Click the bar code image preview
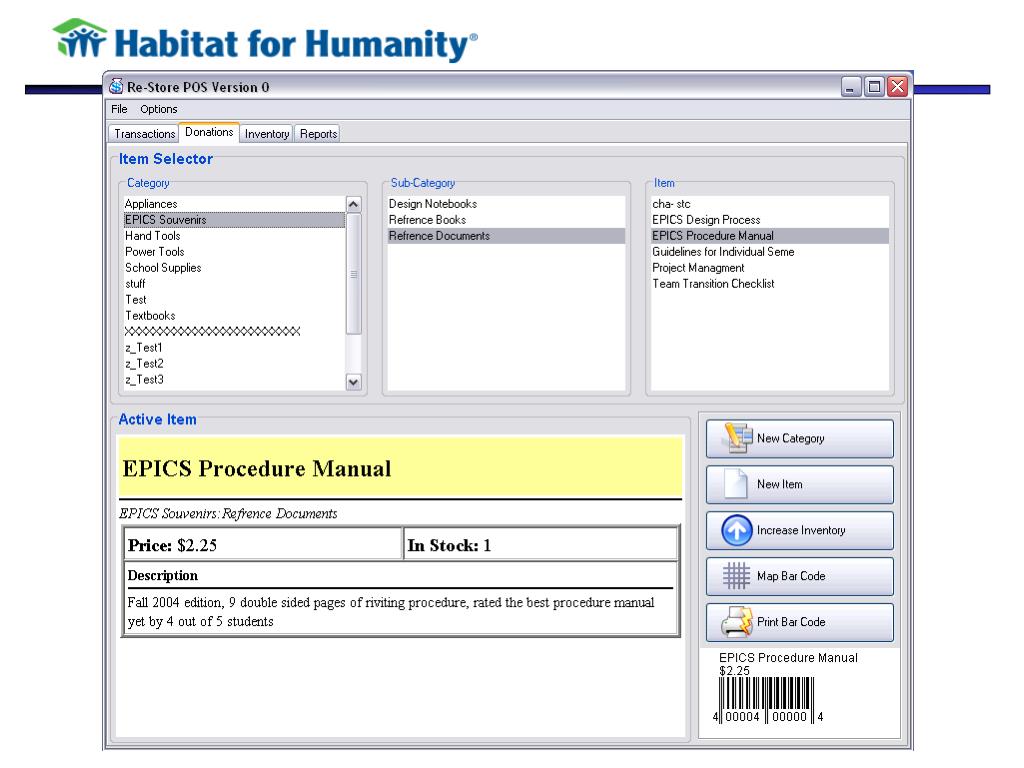This screenshot has height=768, width=1024. 767,700
